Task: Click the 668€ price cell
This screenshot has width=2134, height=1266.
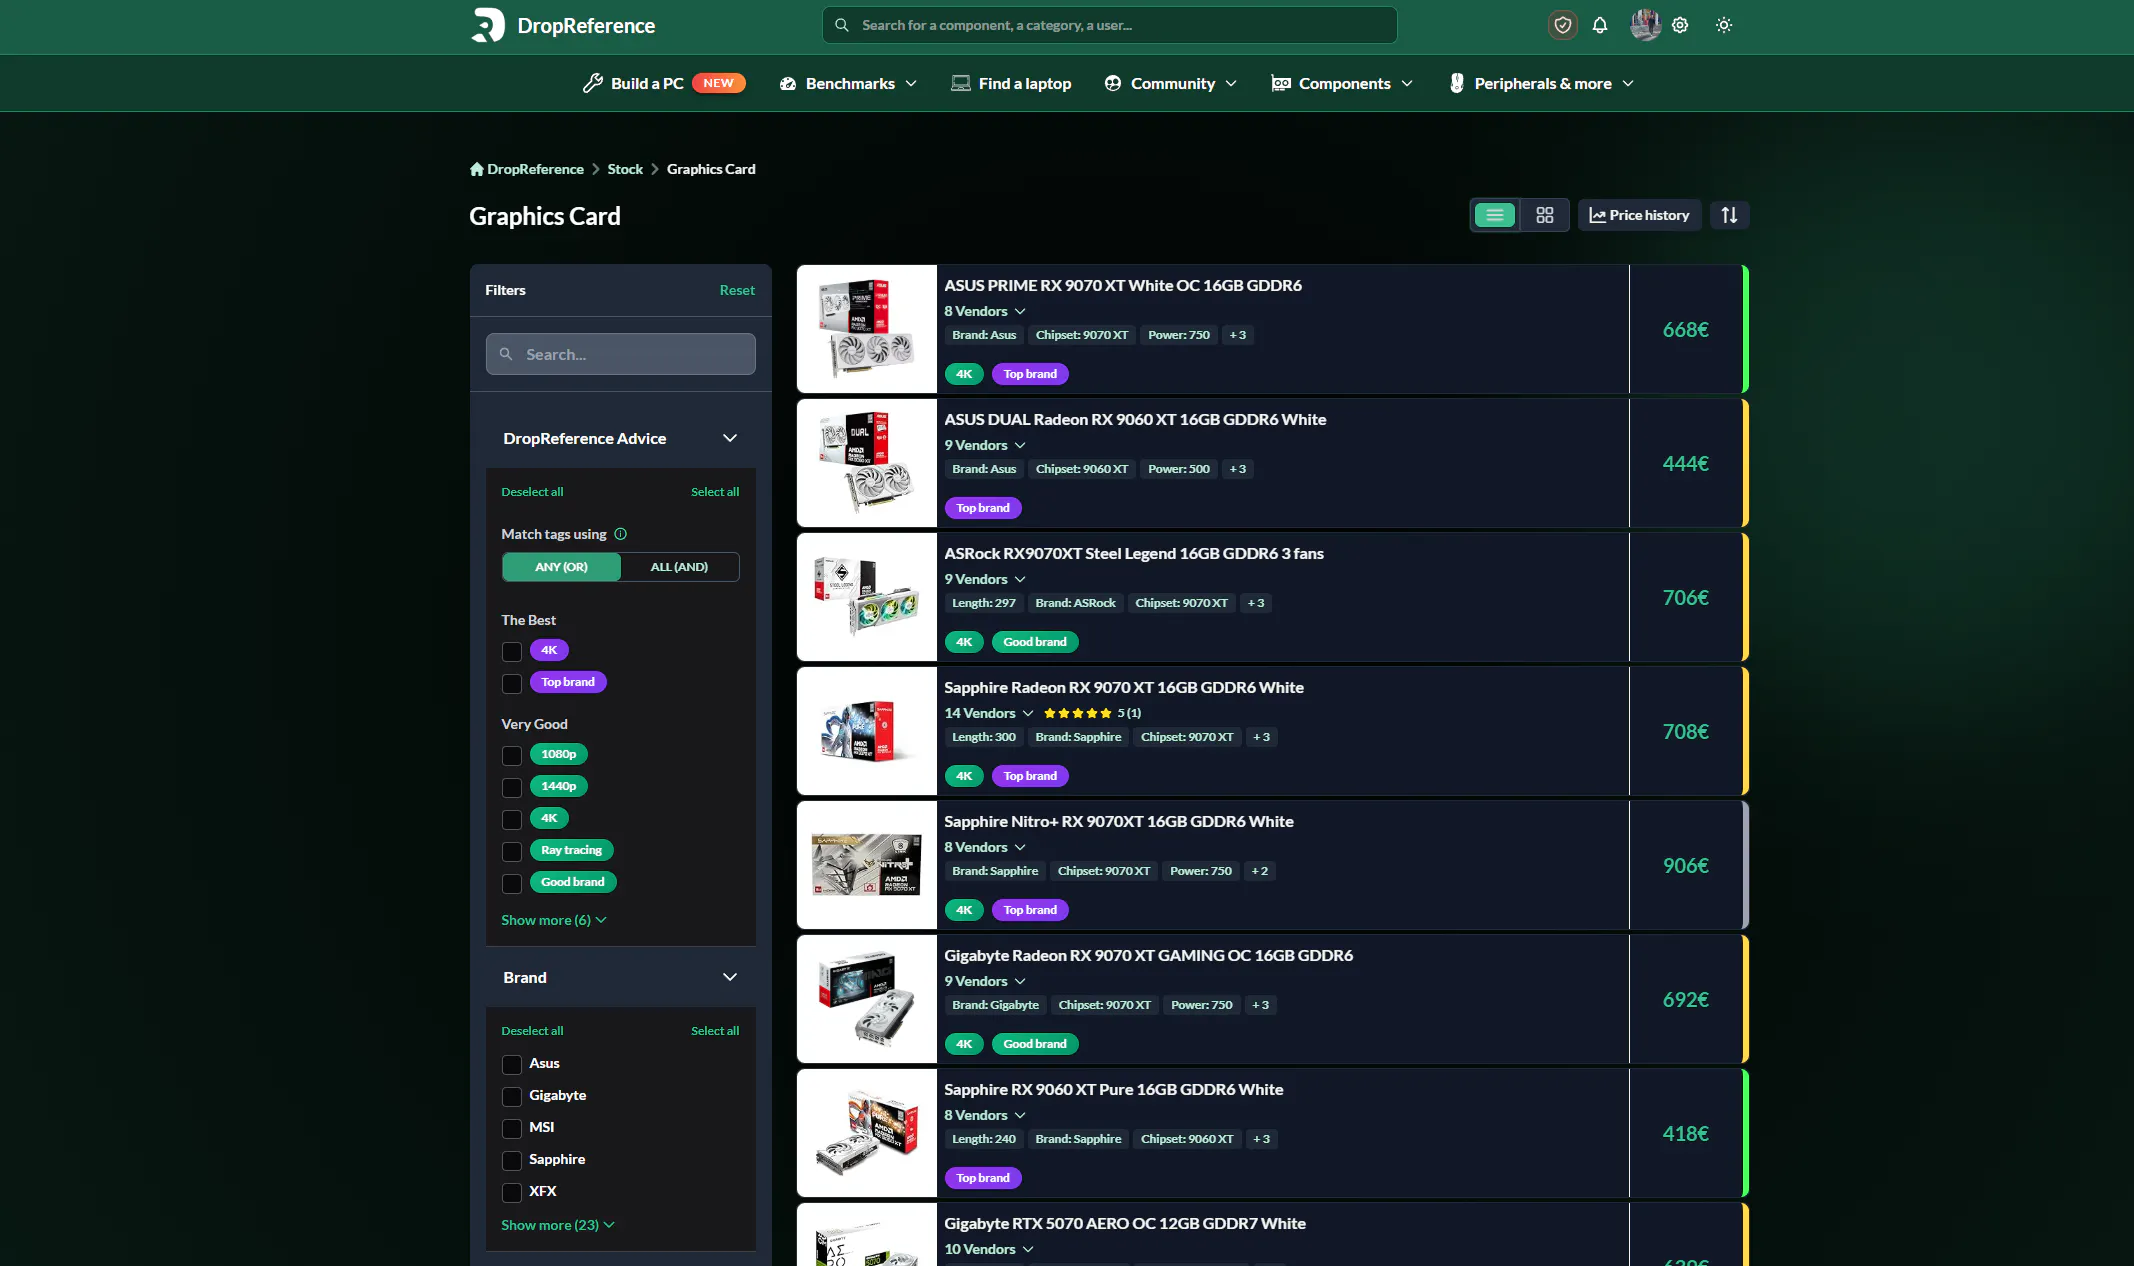Action: pos(1685,329)
